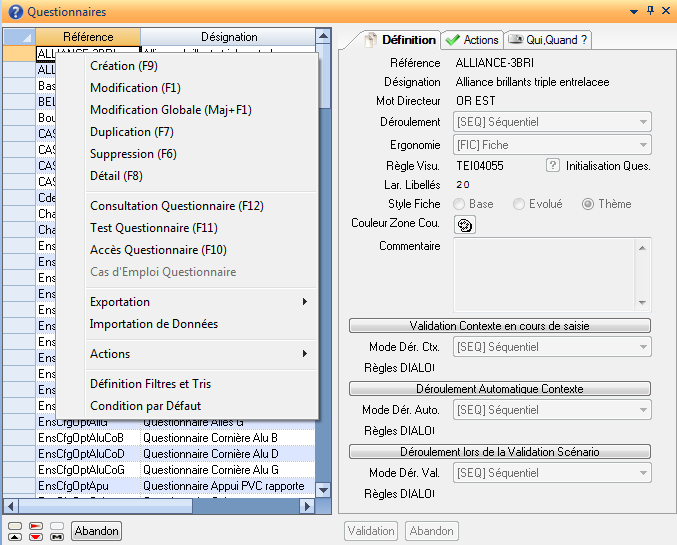677x545 pixels.
Task: Open the Couleur Zone Cou. color palette
Action: point(465,224)
